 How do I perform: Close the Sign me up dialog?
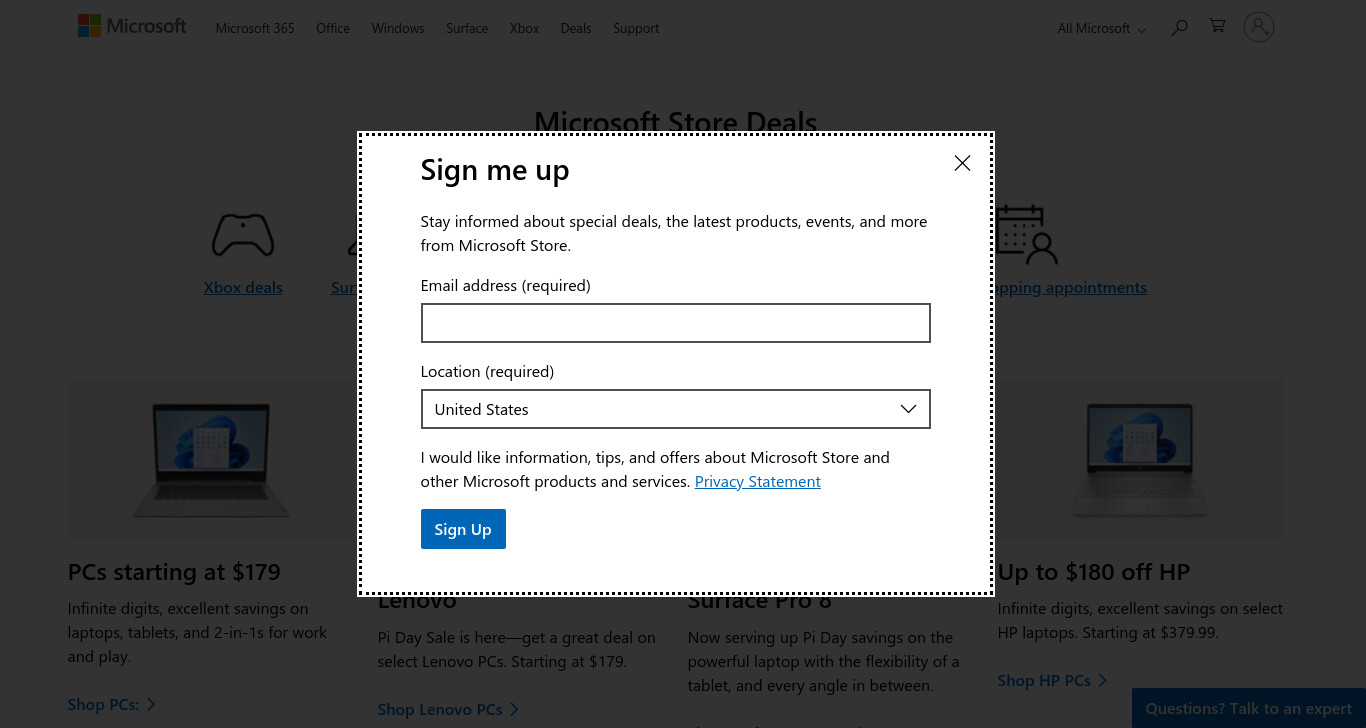click(x=962, y=163)
